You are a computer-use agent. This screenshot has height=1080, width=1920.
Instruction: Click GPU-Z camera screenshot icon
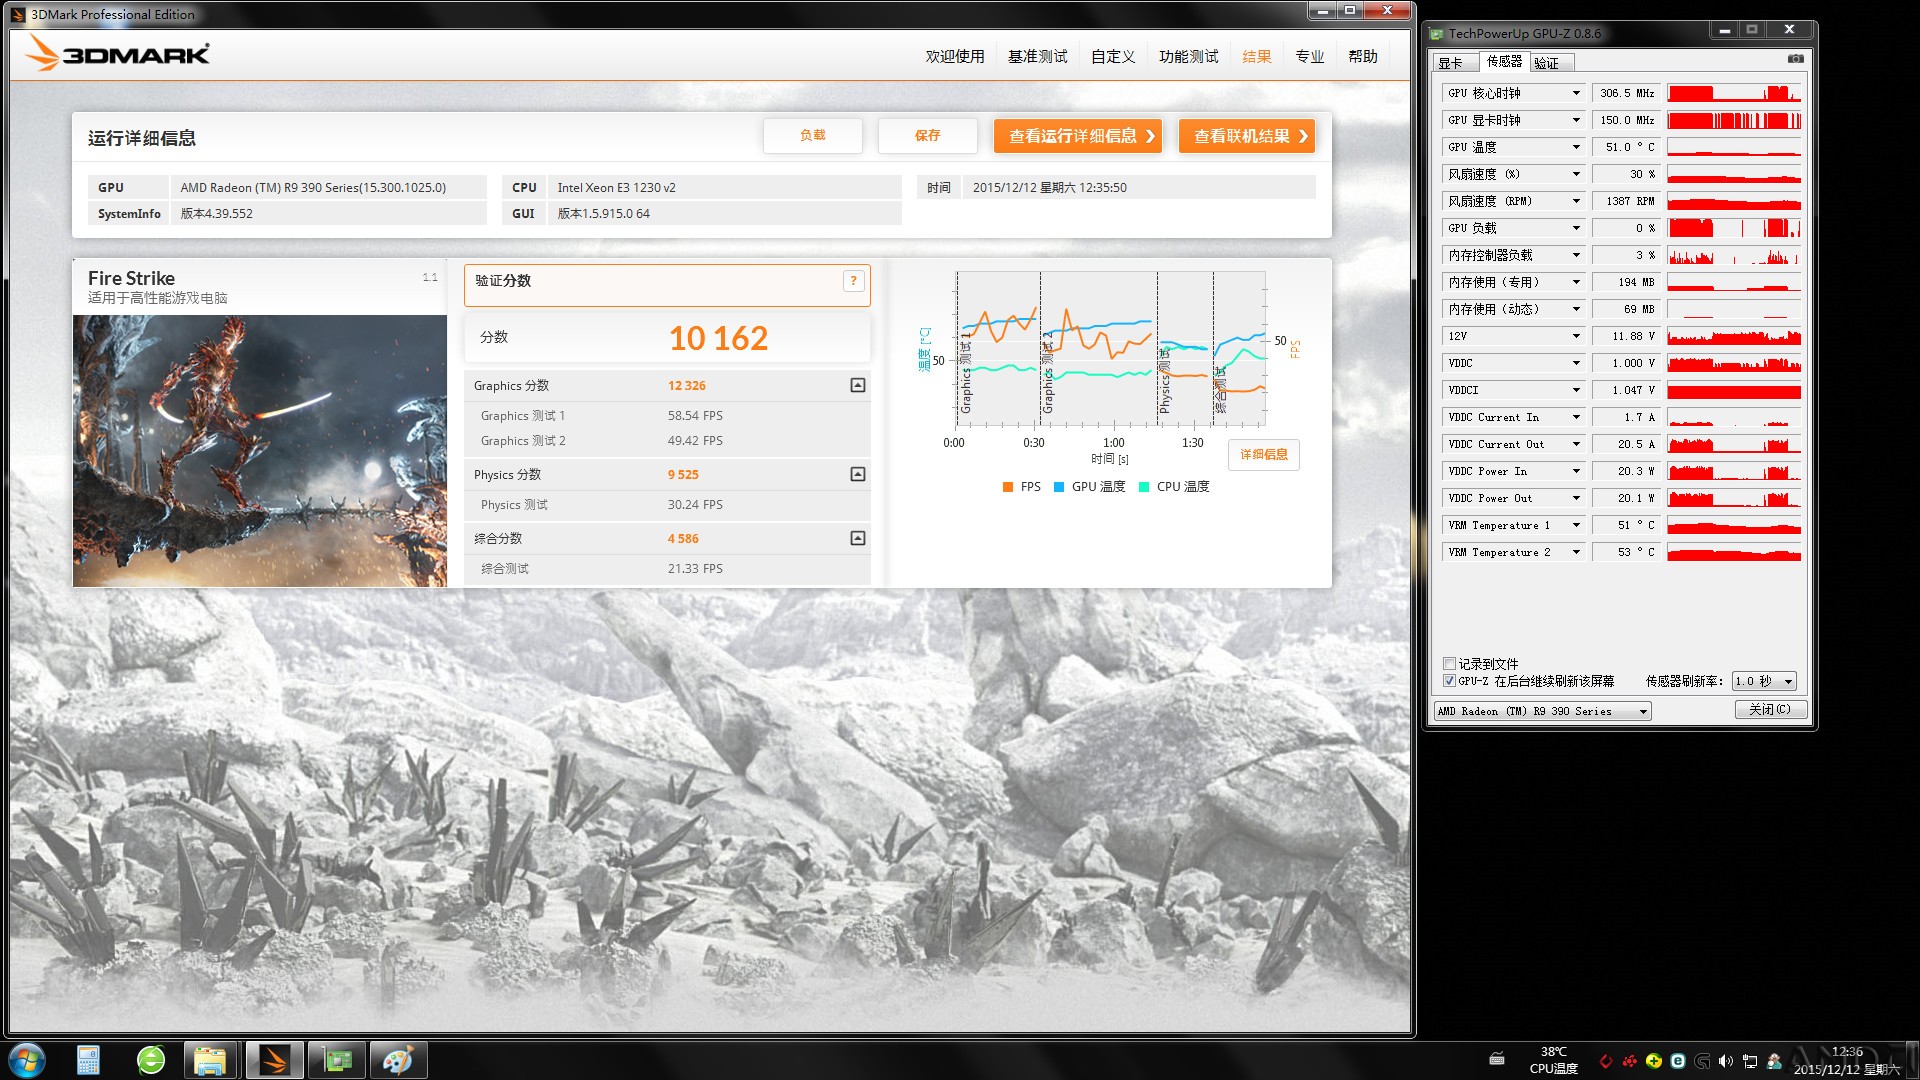1796,59
